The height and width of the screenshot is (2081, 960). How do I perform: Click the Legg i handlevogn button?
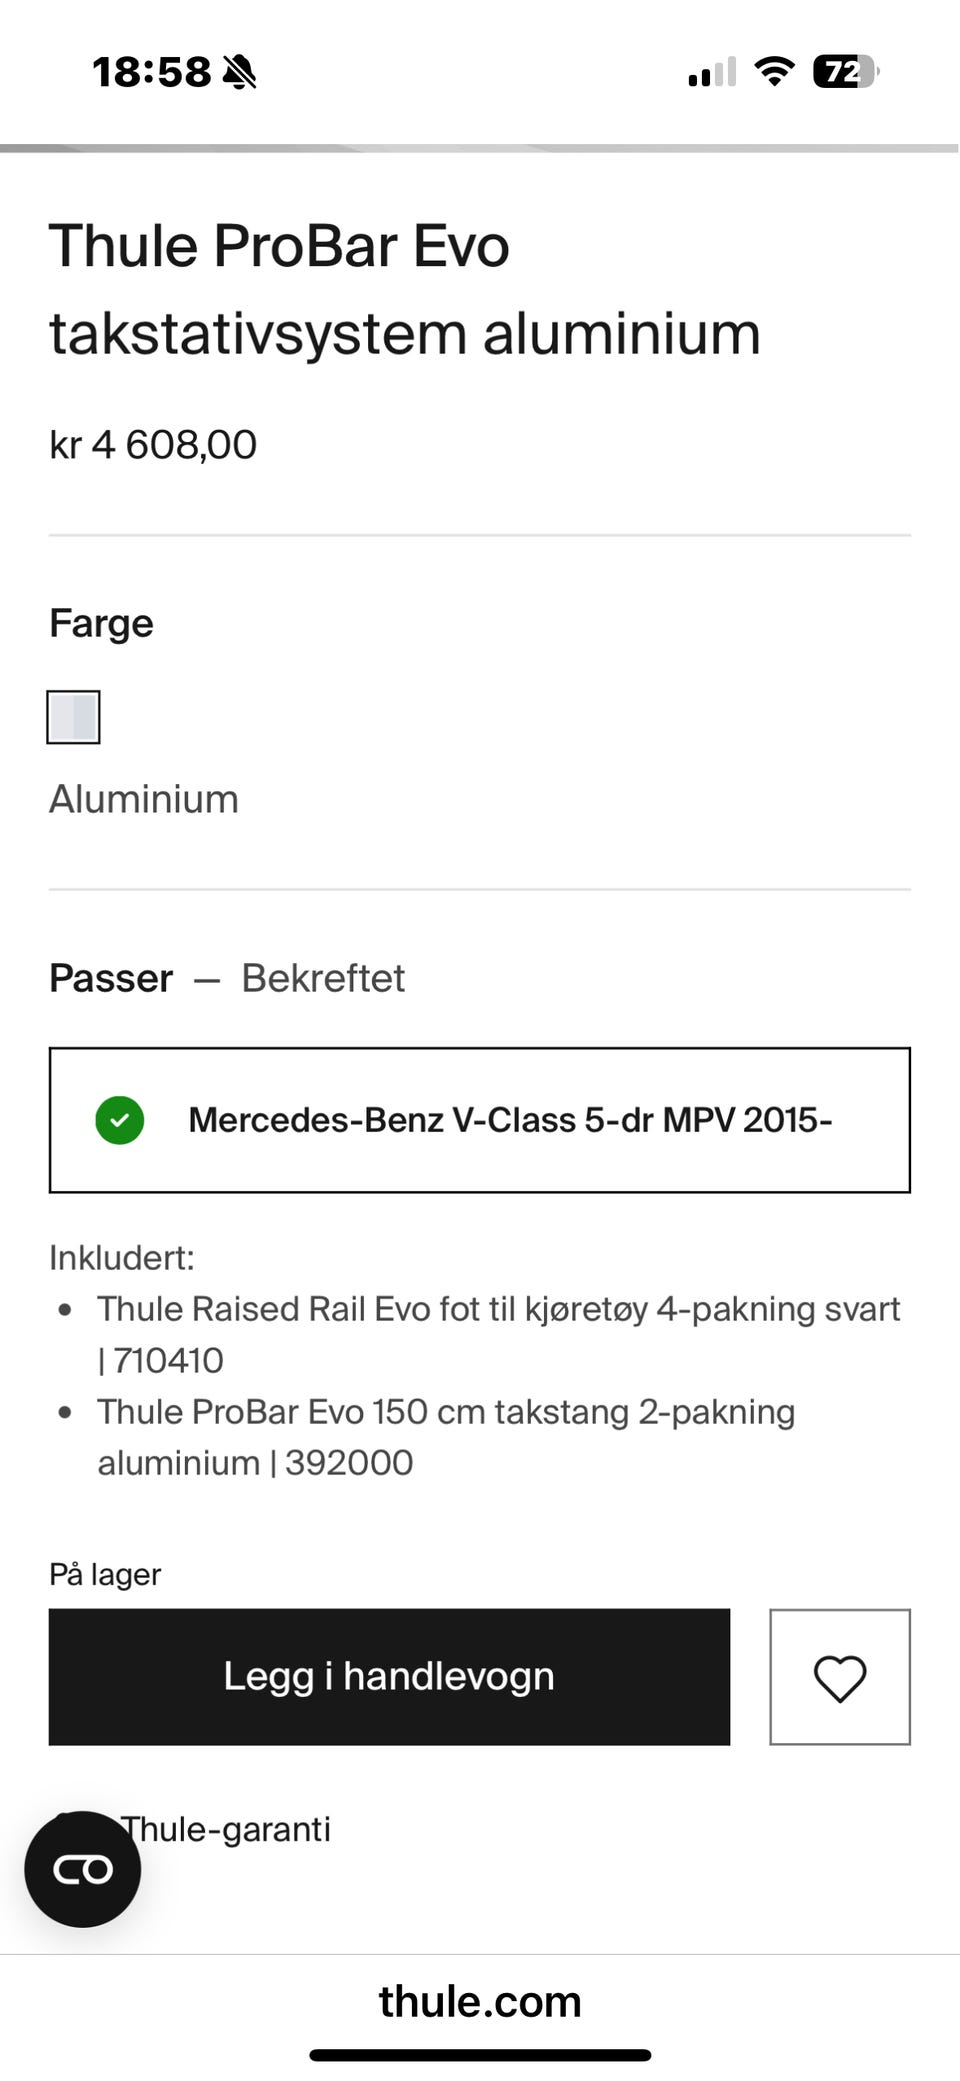tap(389, 1677)
